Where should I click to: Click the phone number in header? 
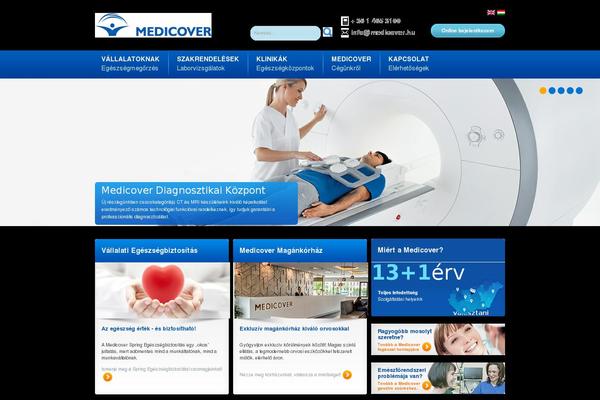376,21
